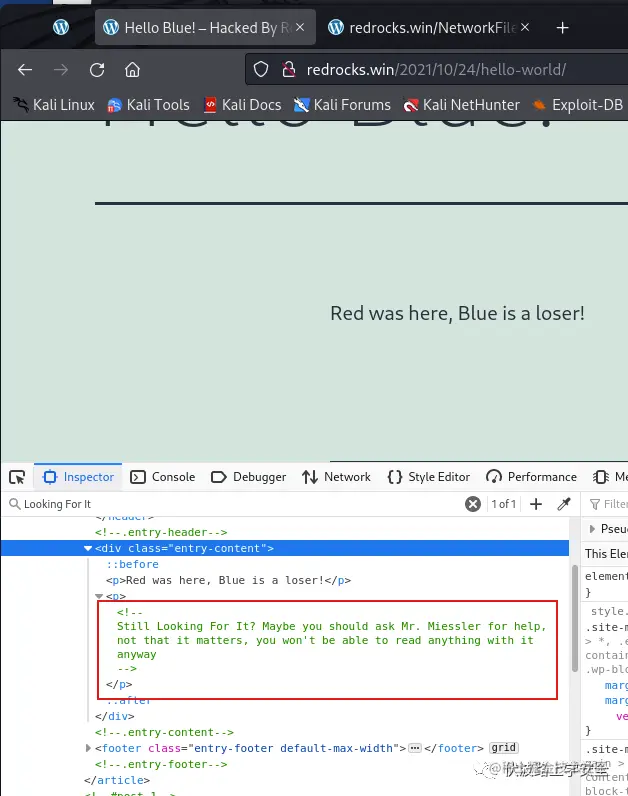Collapse the div entry-content node
The image size is (628, 796).
pyautogui.click(x=88, y=548)
